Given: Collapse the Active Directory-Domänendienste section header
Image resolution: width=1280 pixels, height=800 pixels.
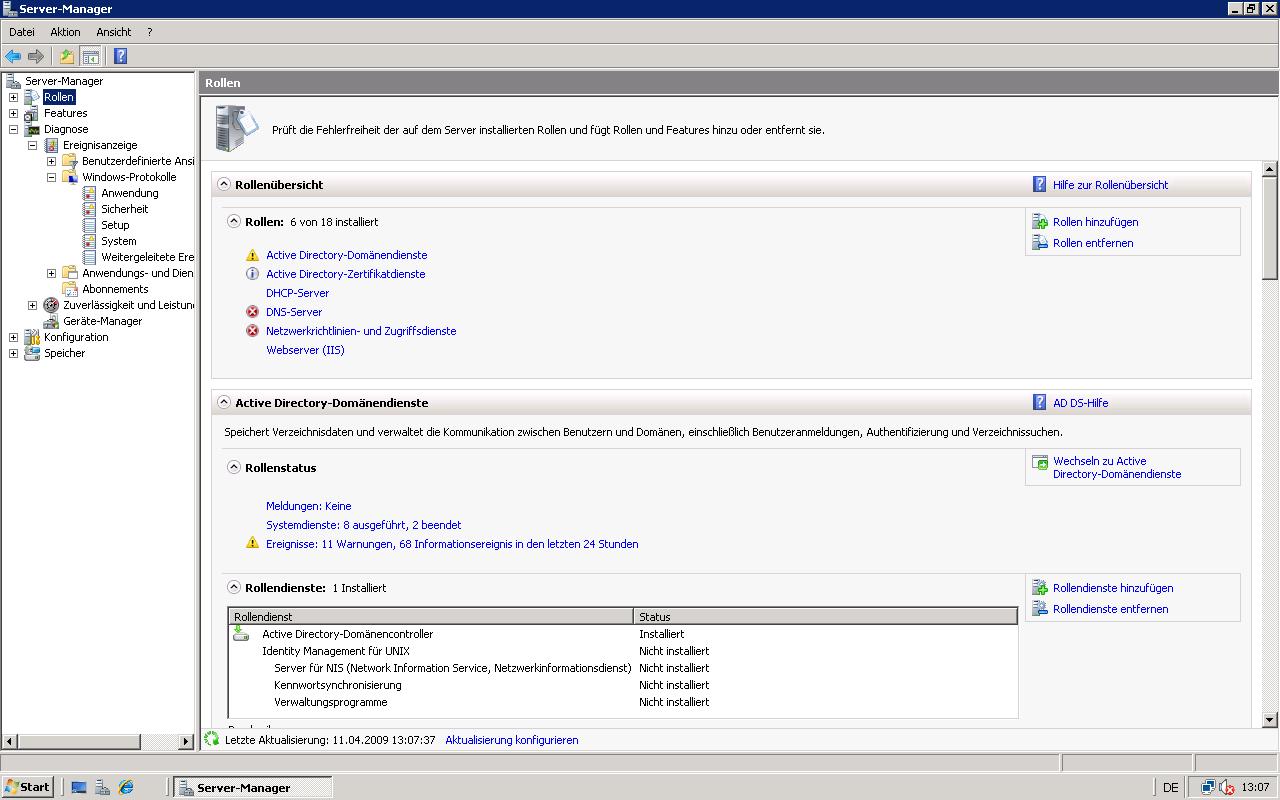Looking at the screenshot, I should 224,403.
